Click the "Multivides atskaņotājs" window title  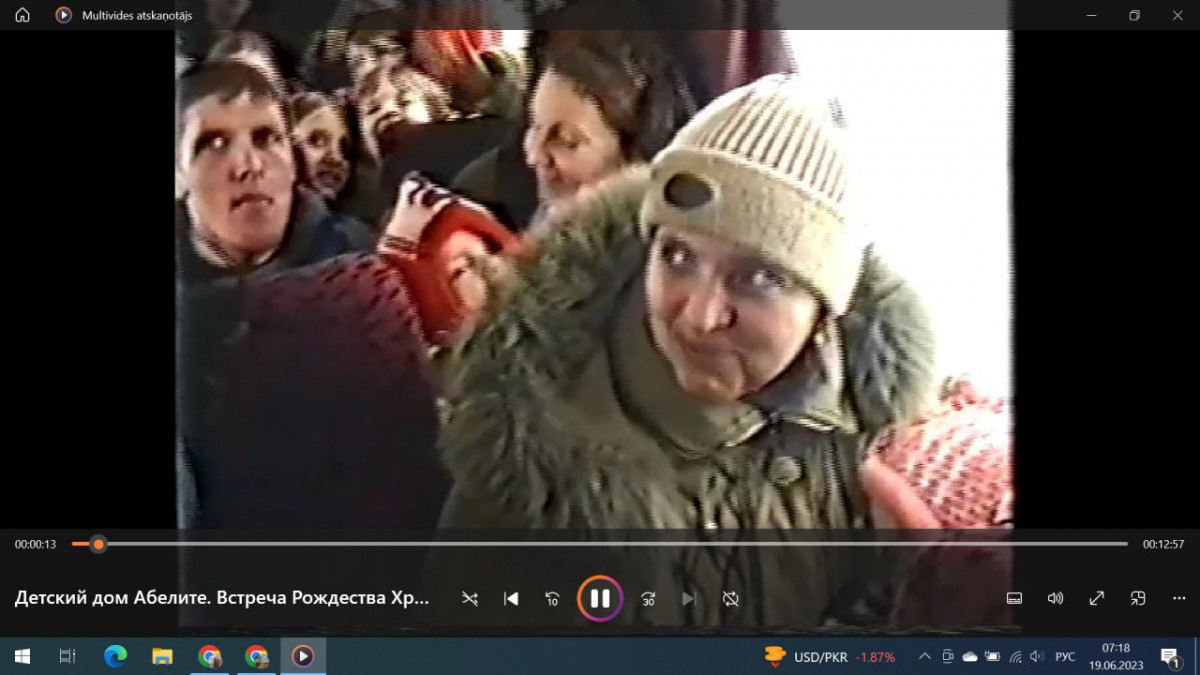coord(137,15)
